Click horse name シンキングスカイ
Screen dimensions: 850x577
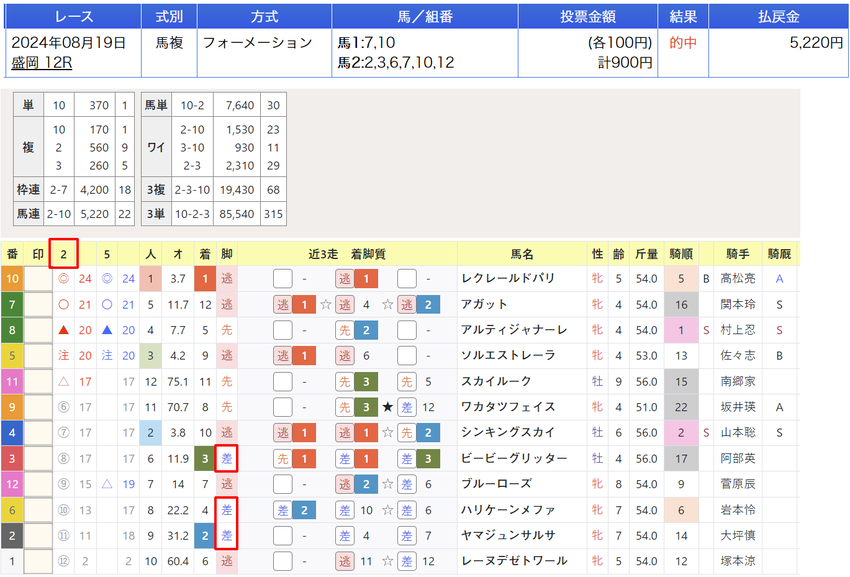point(508,432)
